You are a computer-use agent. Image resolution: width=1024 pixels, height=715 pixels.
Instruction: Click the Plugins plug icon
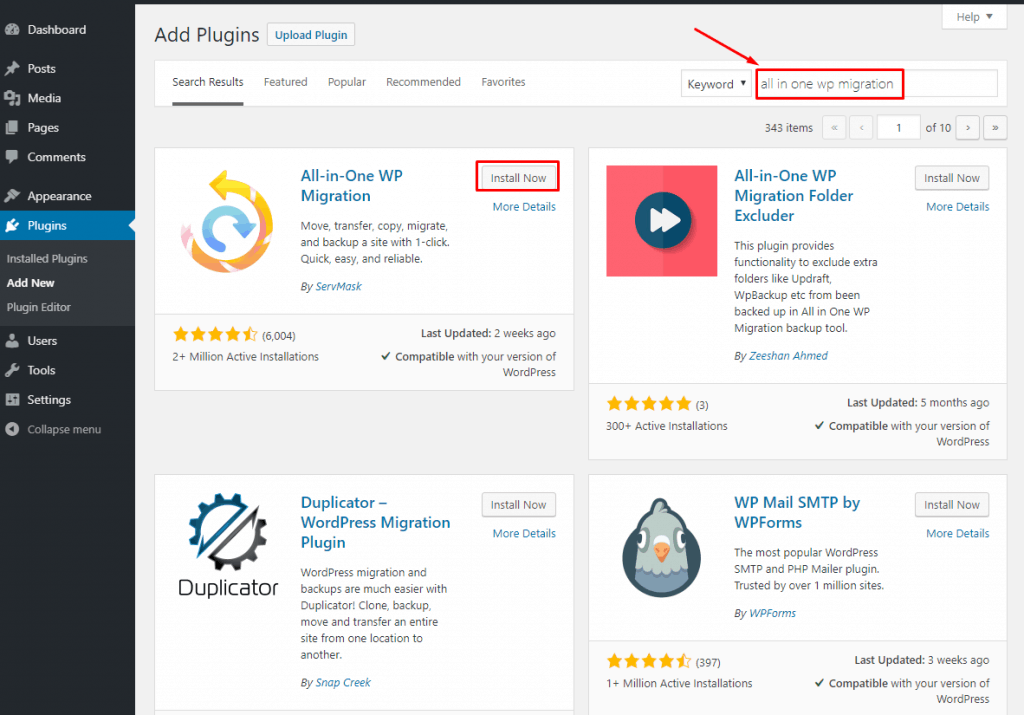(x=12, y=225)
